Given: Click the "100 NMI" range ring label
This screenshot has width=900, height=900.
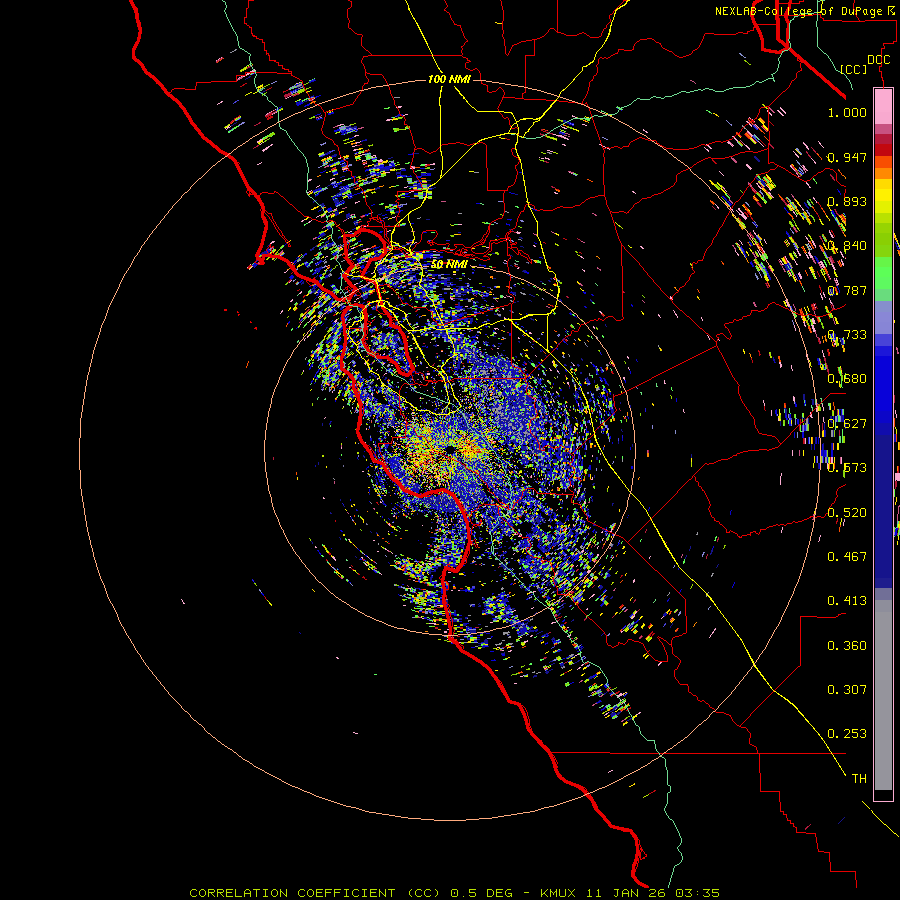Looking at the screenshot, I should click(x=449, y=79).
